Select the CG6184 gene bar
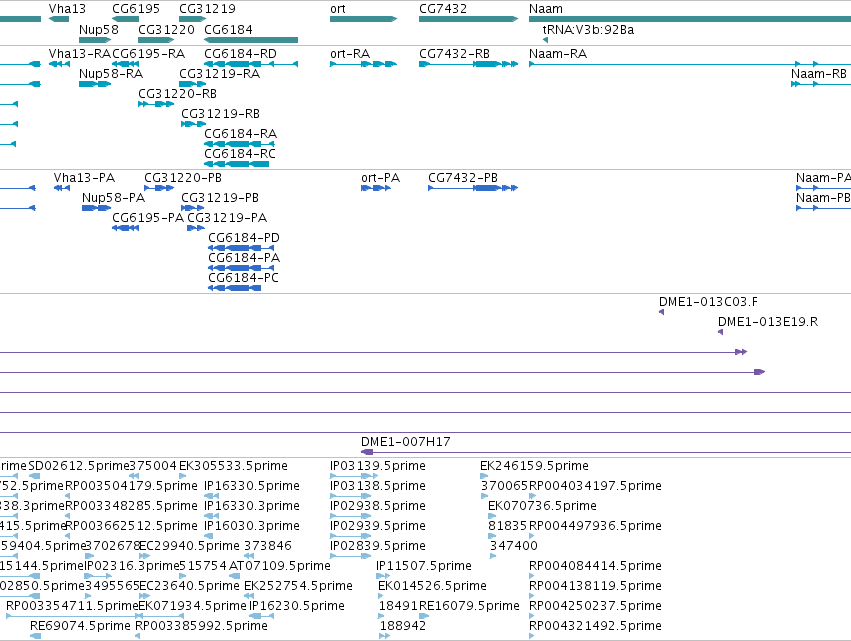 click(251, 40)
